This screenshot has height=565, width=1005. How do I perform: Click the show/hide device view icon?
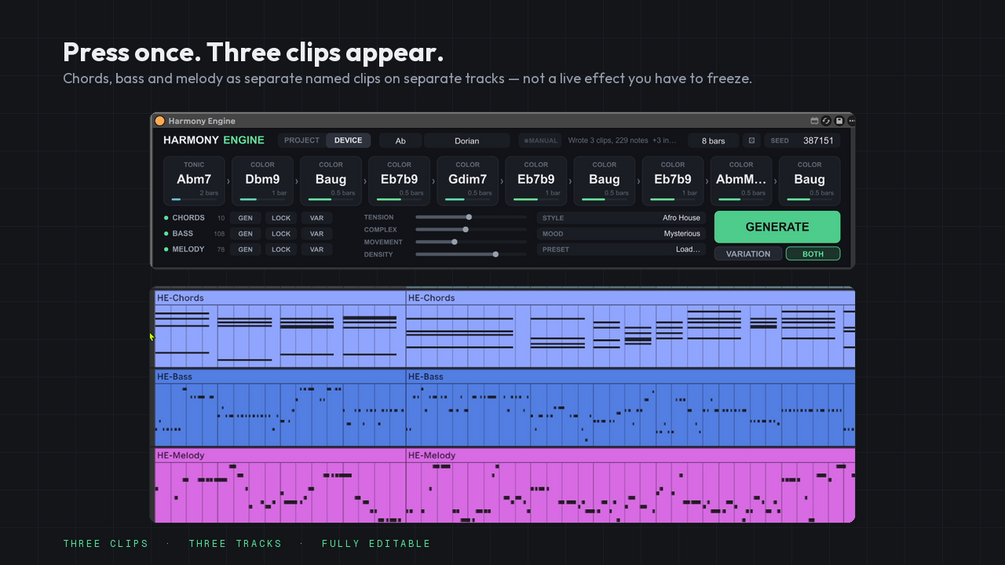(x=814, y=120)
